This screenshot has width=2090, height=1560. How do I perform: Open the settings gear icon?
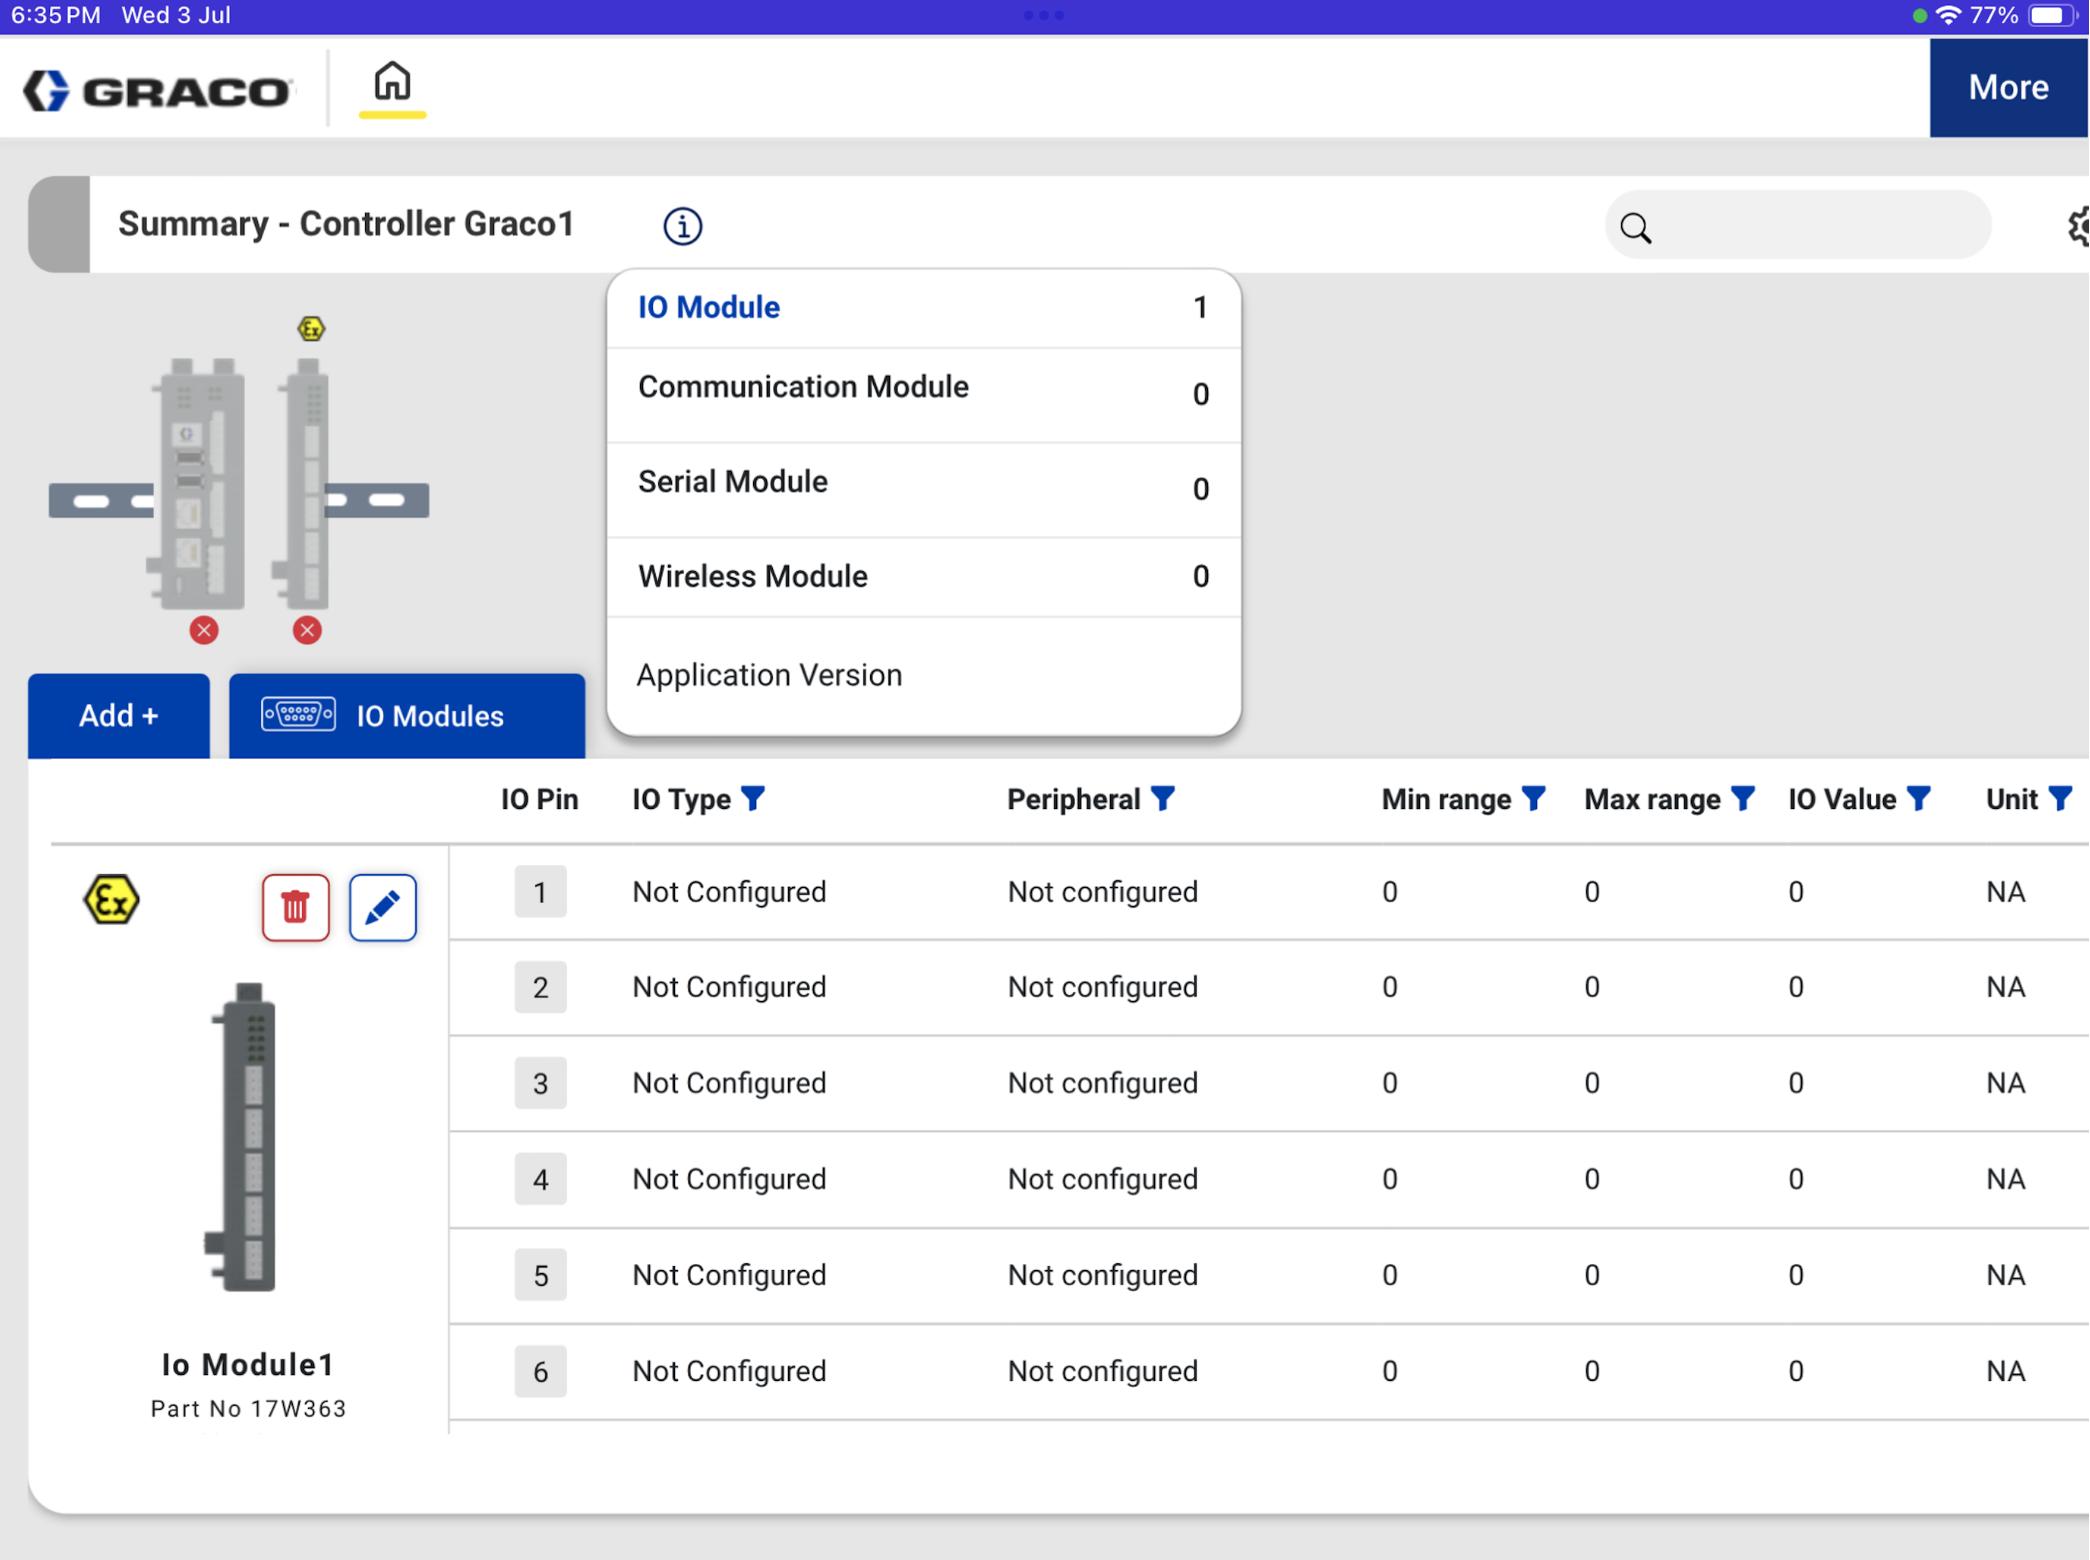tap(2078, 226)
